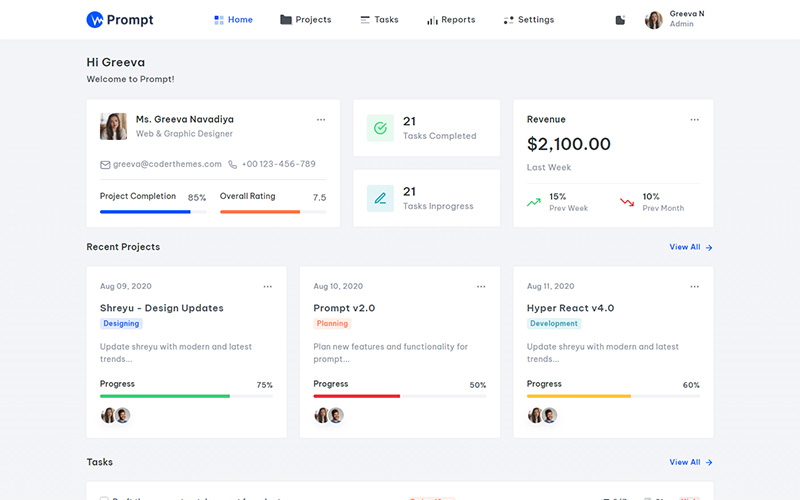Click the Prompt logo in the header
Viewport: 800px width, 500px height.
pyautogui.click(x=119, y=20)
